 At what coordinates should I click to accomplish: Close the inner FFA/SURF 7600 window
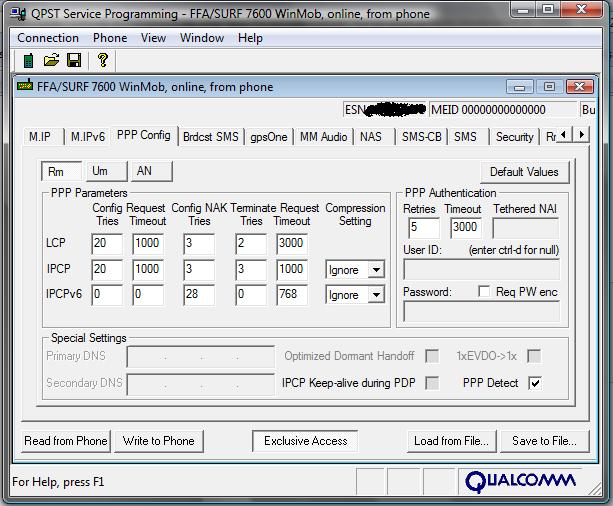(580, 87)
